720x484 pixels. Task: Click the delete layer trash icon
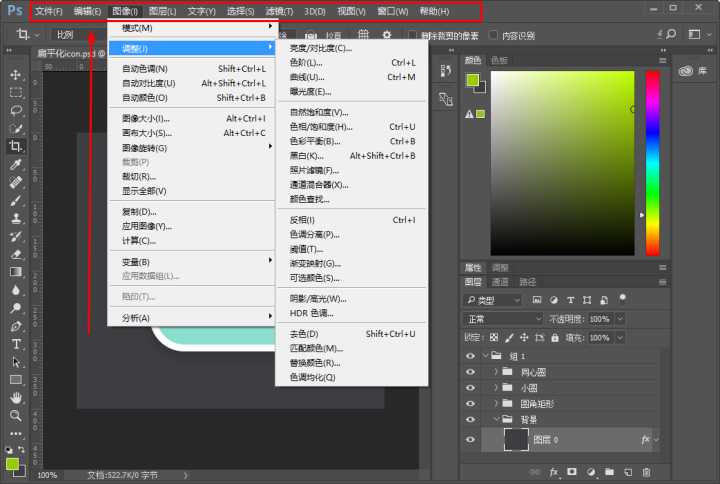click(646, 471)
